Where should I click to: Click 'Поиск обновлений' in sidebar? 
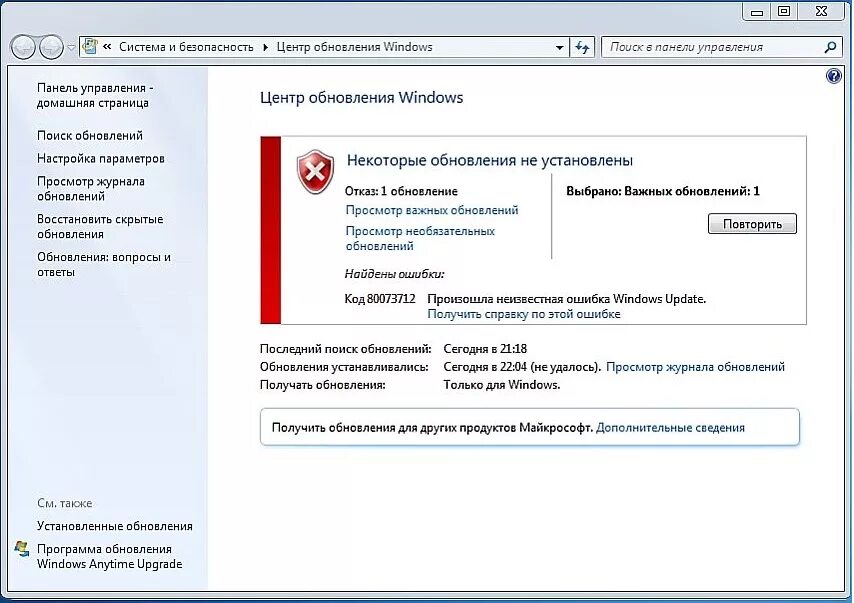pos(90,136)
